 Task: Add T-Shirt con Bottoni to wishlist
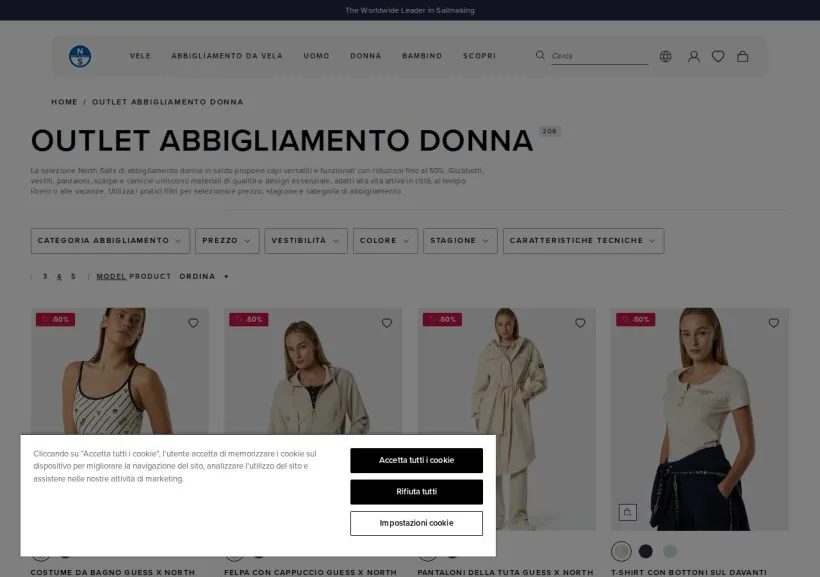pyautogui.click(x=773, y=323)
